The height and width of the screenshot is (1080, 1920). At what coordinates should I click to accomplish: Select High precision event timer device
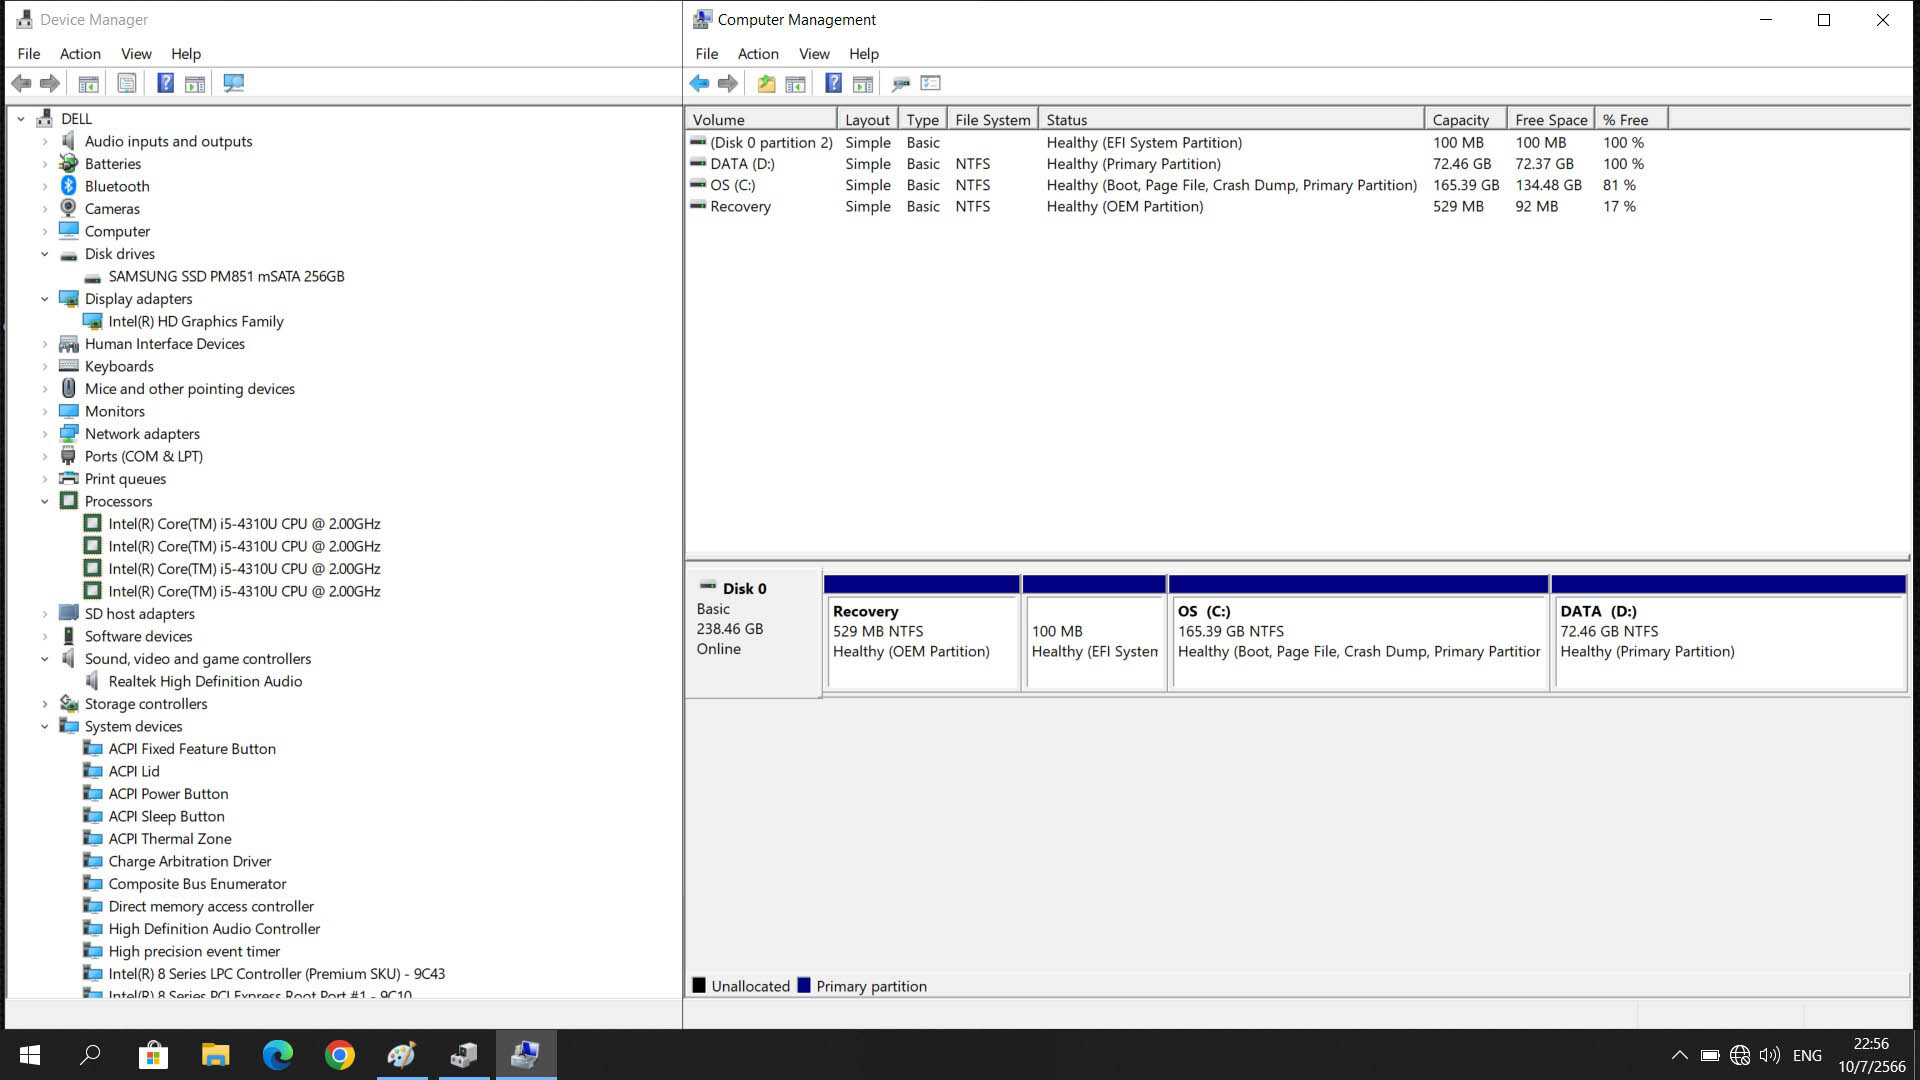194,951
